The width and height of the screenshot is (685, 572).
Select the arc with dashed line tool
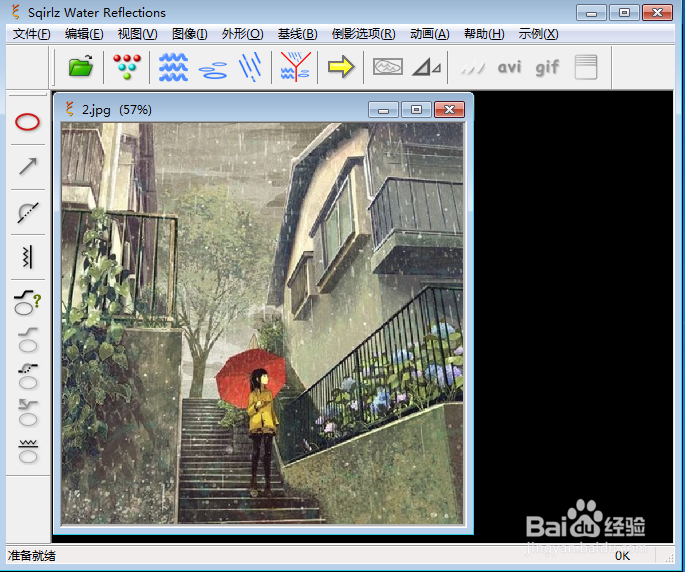[28, 212]
